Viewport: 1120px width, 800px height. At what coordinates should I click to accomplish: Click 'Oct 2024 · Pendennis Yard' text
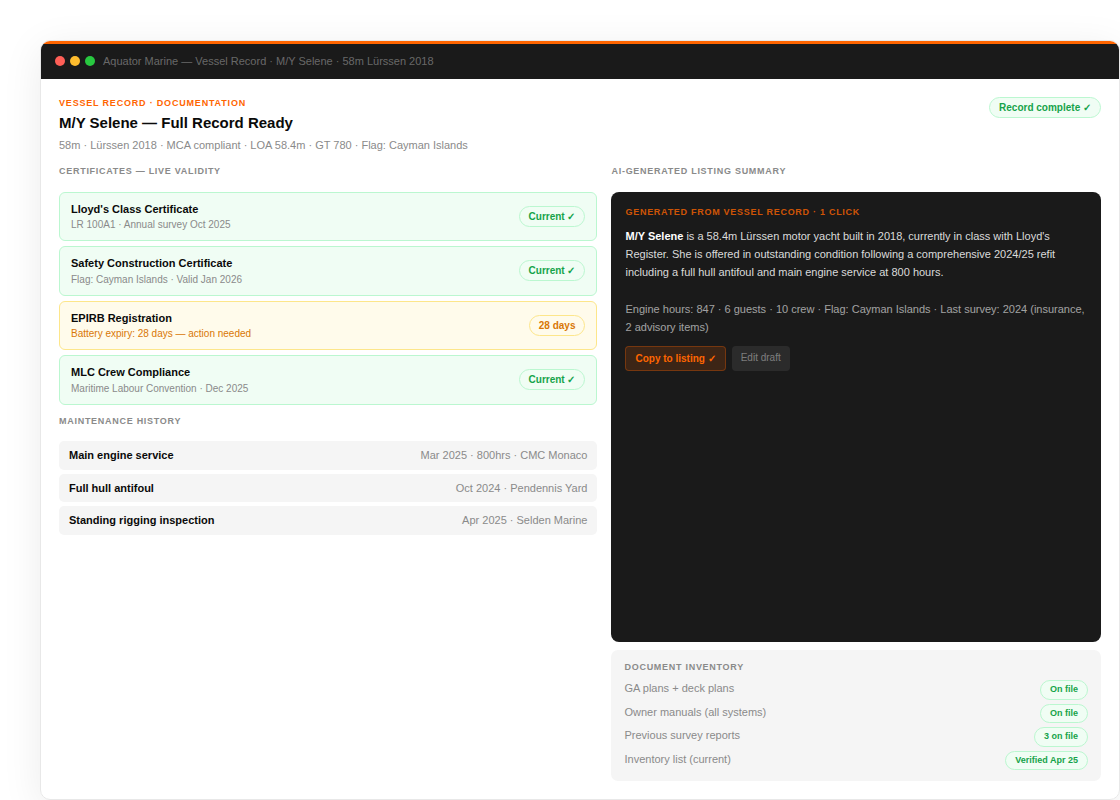521,488
